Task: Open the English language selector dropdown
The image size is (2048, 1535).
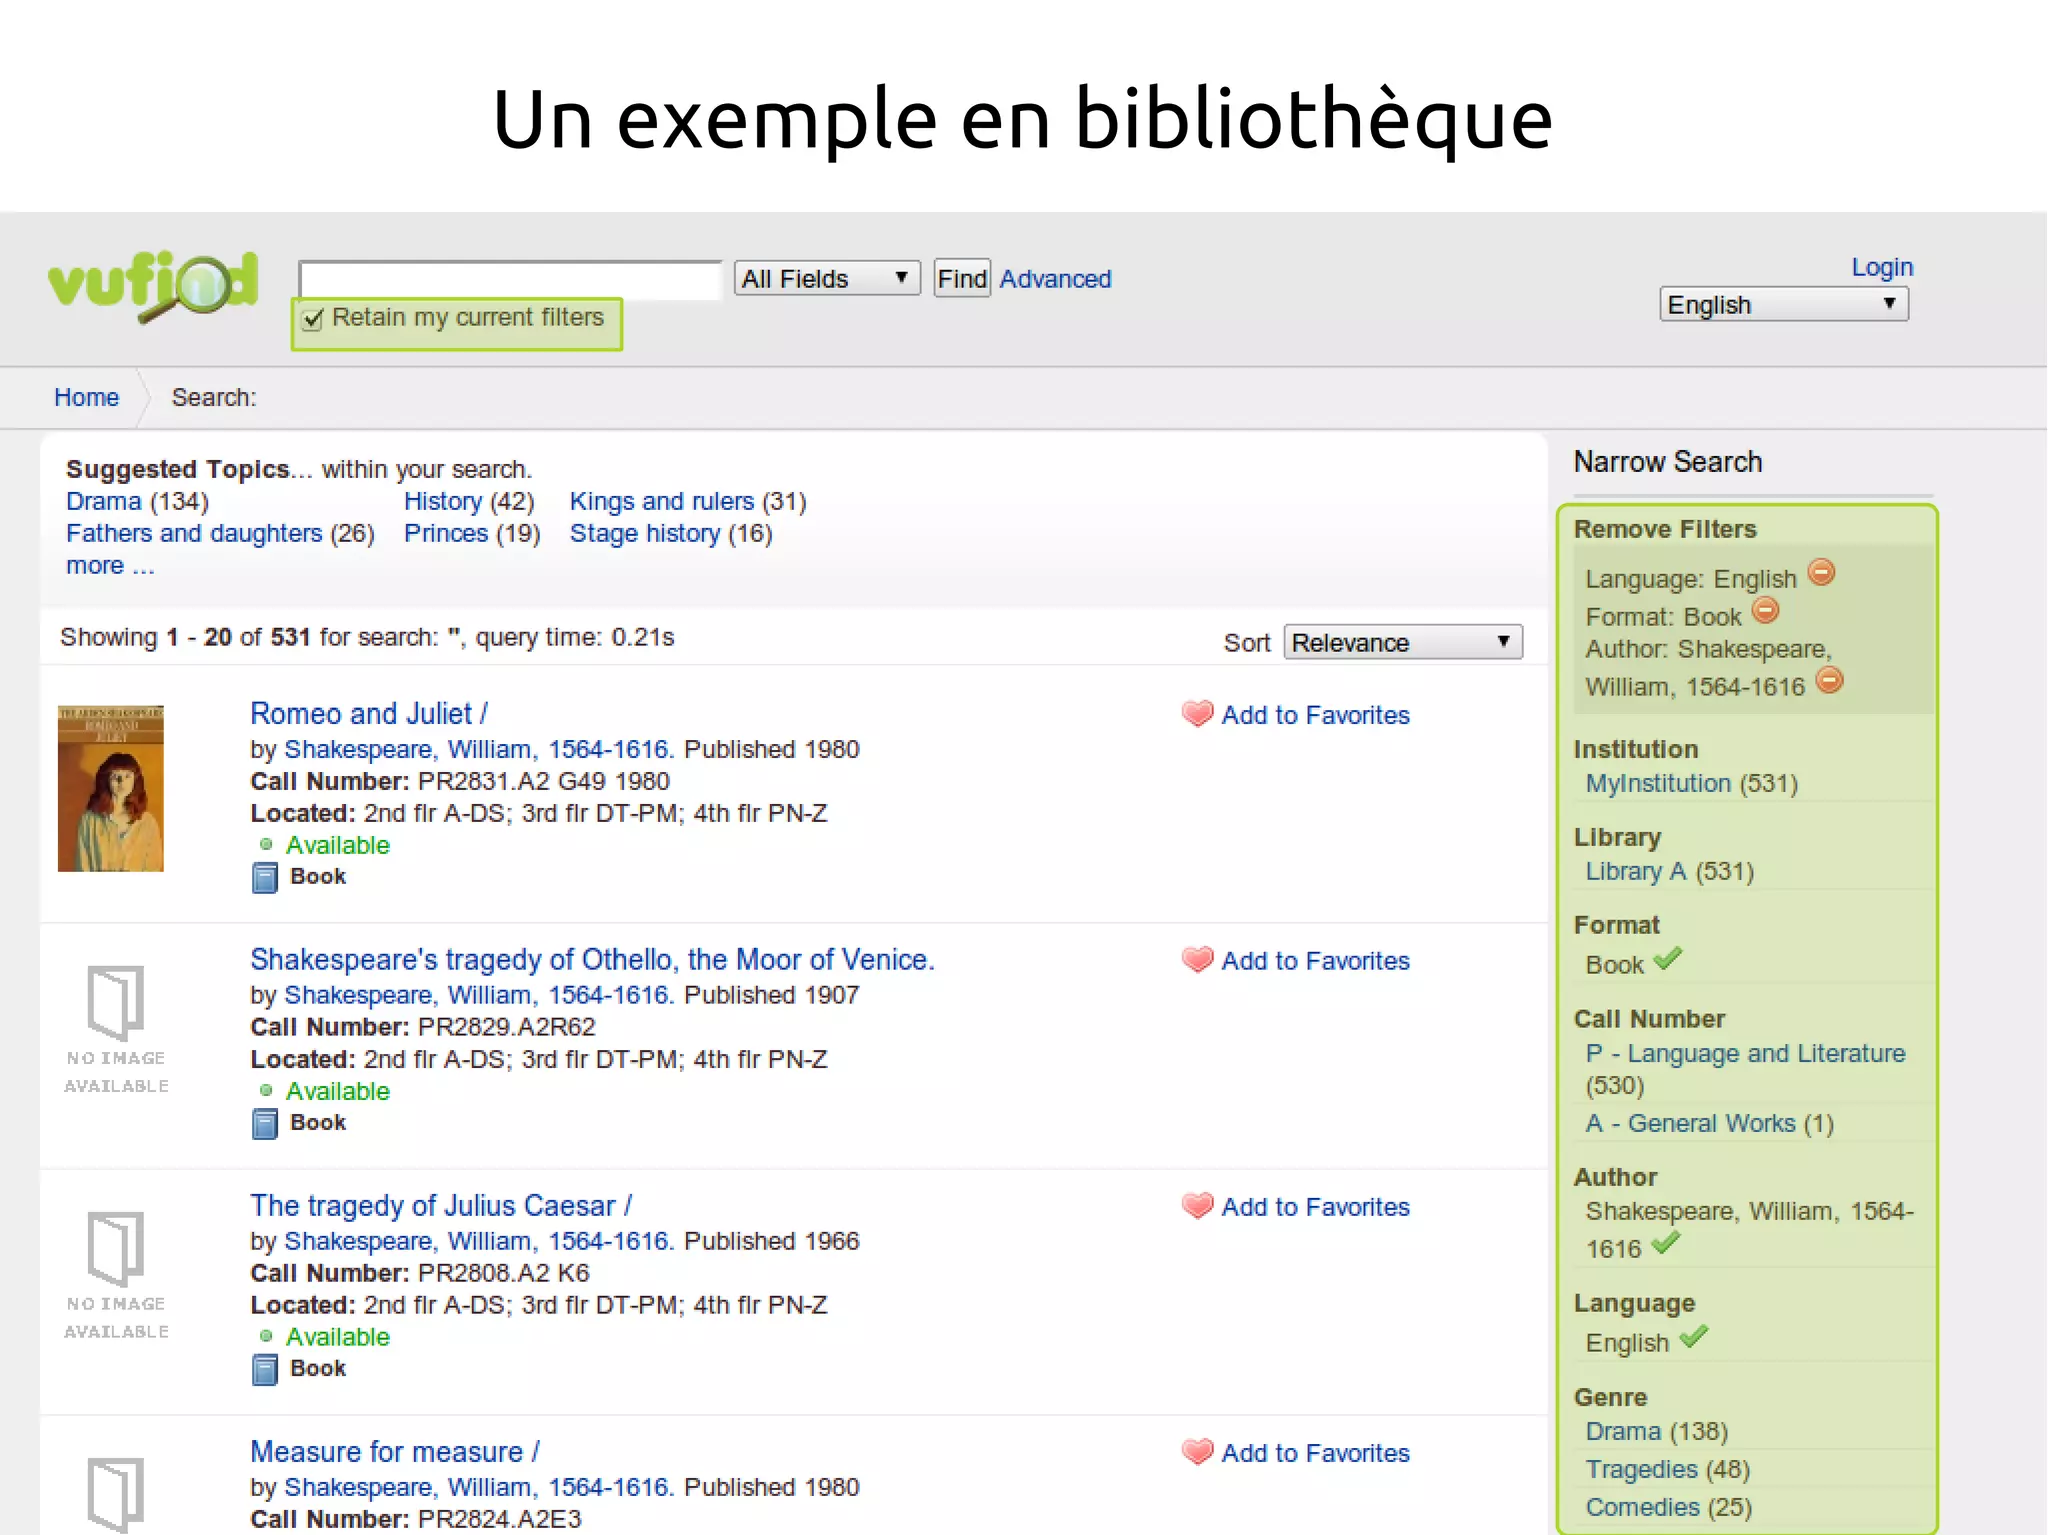Action: tap(1784, 304)
